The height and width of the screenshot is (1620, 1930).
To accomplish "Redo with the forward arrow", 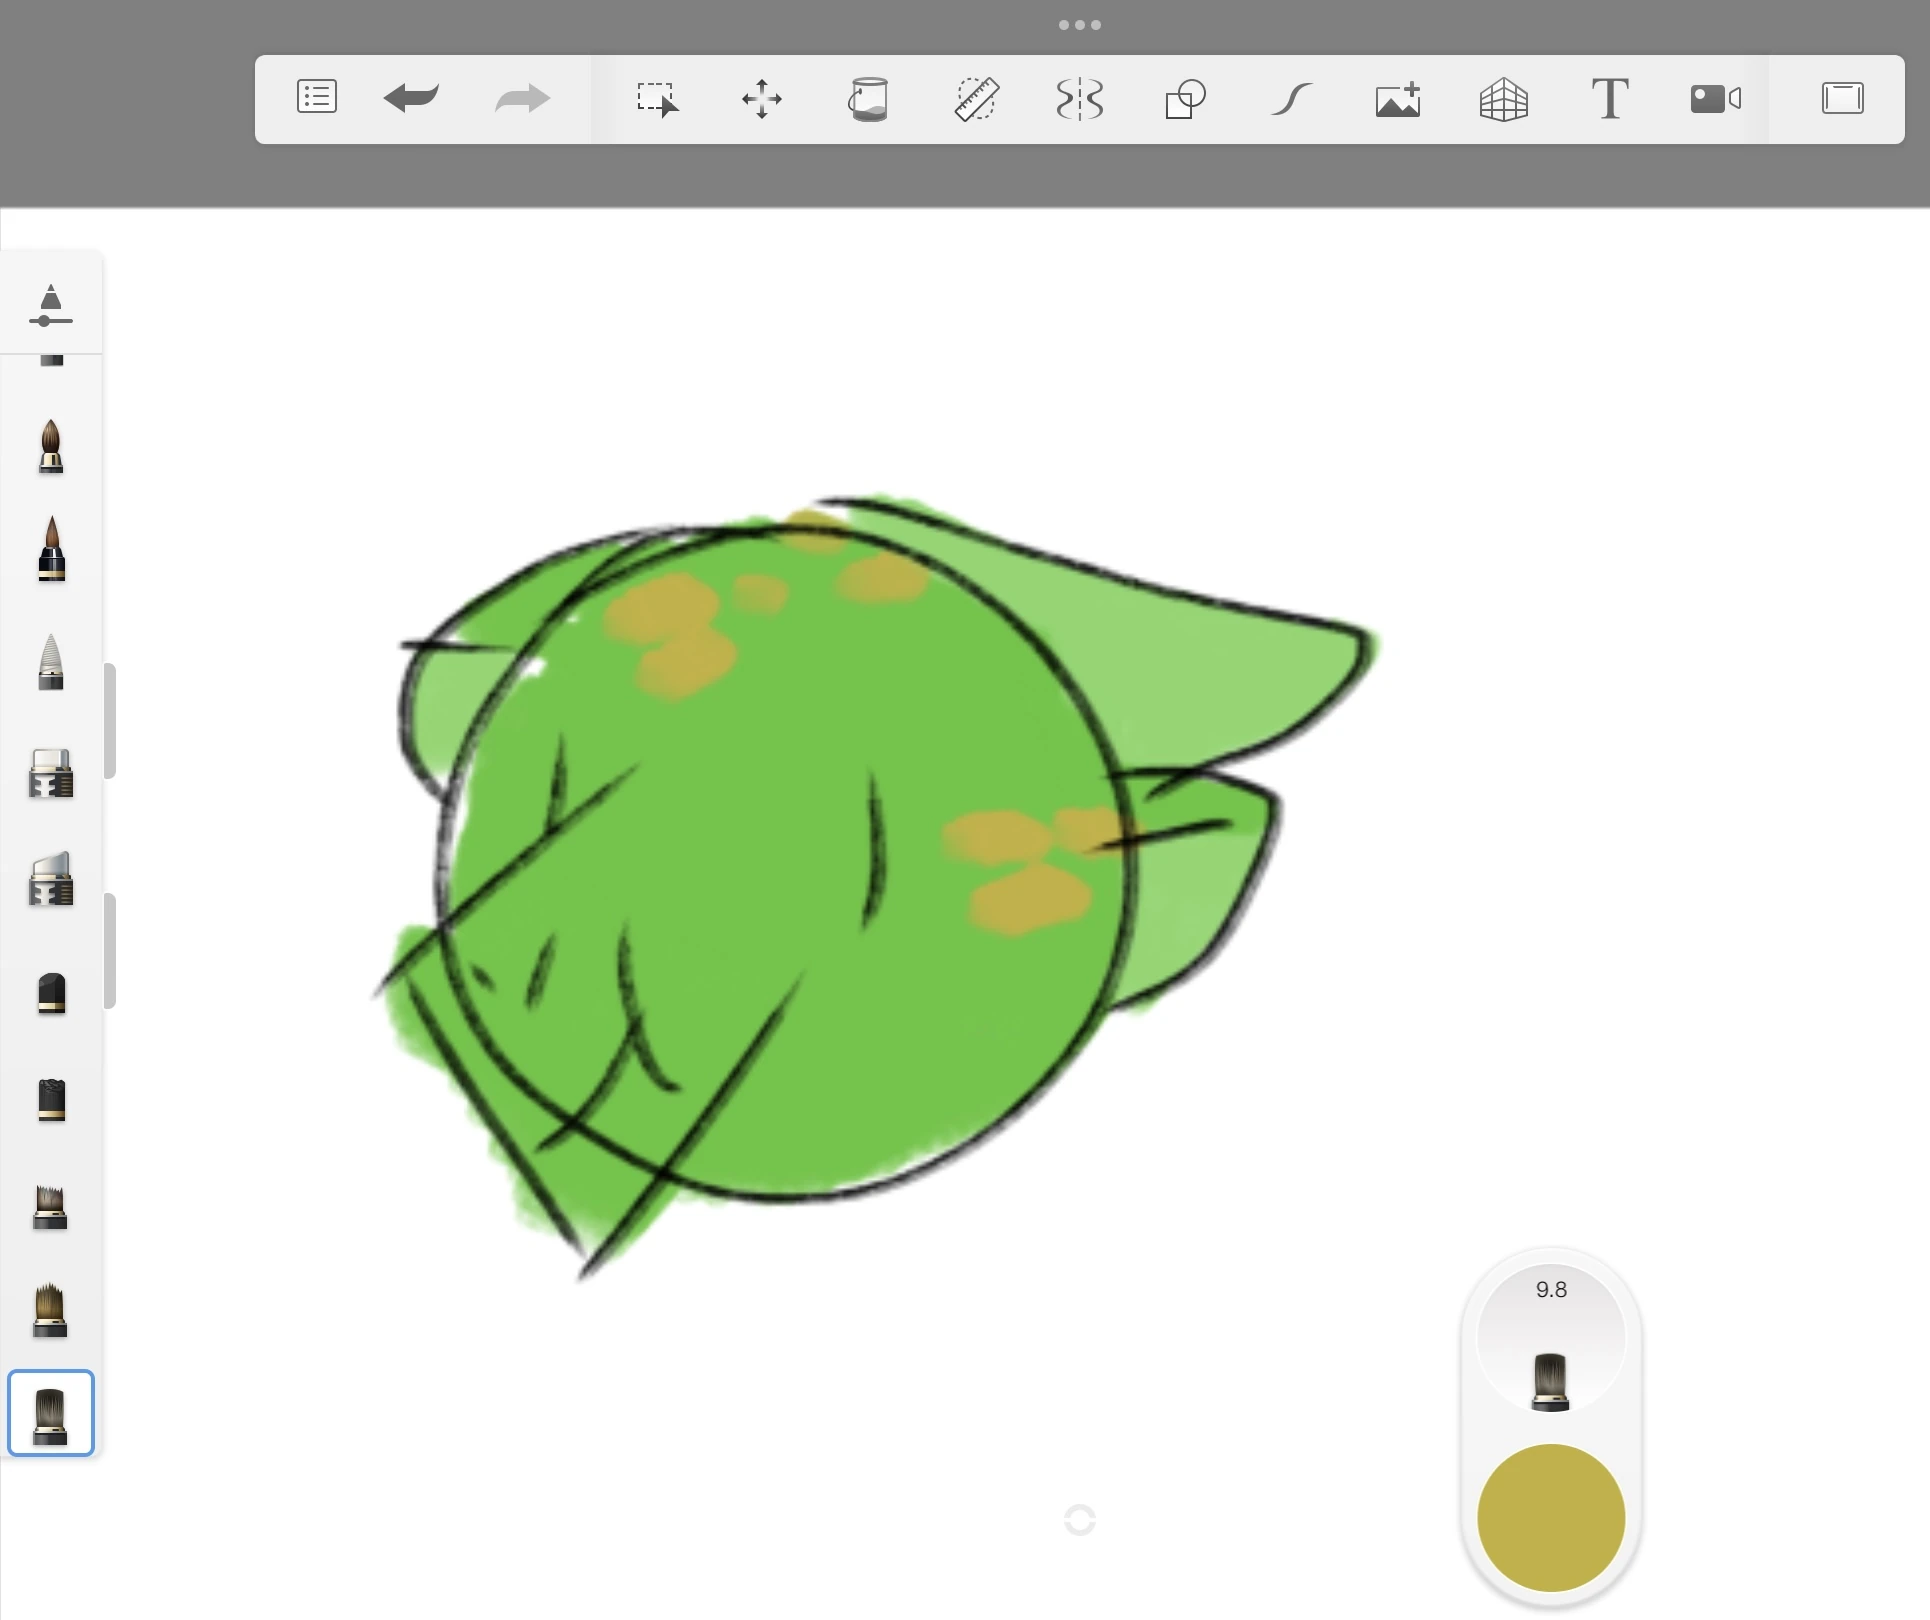I will [x=522, y=98].
